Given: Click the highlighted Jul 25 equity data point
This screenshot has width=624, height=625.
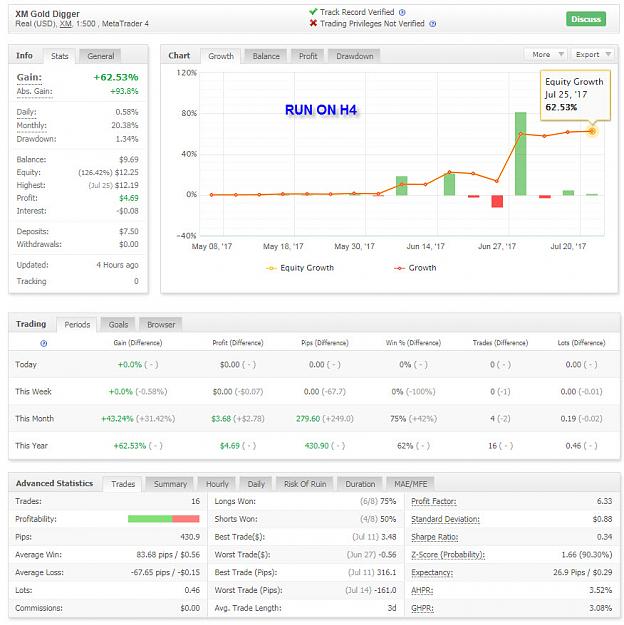Looking at the screenshot, I should pos(592,131).
